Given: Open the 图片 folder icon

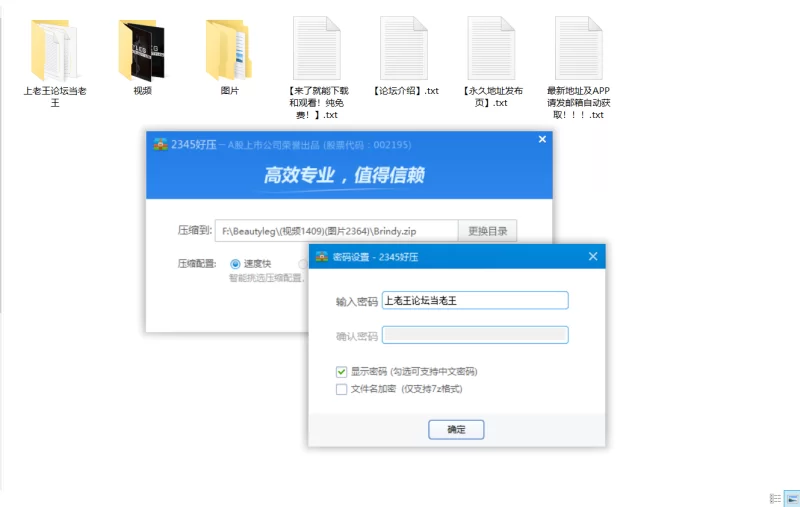Looking at the screenshot, I should (229, 50).
